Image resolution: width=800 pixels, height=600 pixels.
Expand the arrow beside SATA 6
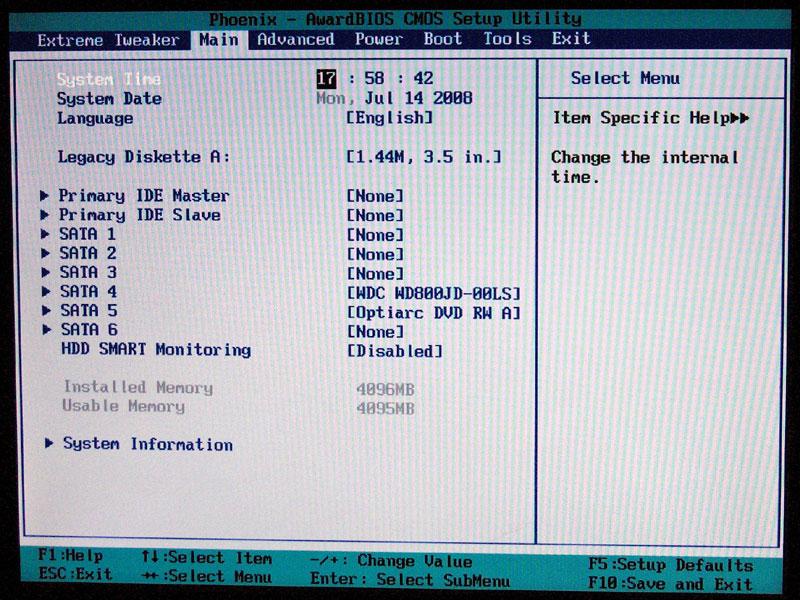(46, 330)
